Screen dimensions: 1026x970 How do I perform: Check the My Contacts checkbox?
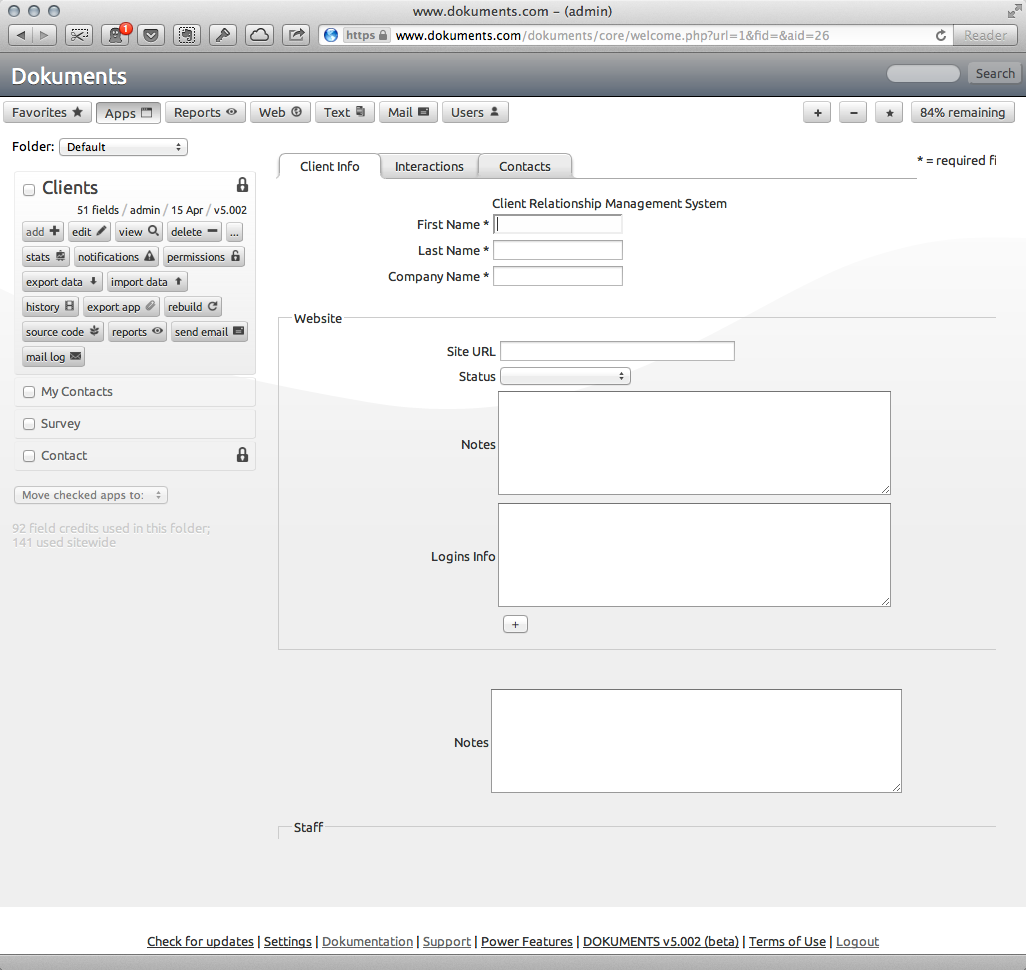(x=29, y=392)
